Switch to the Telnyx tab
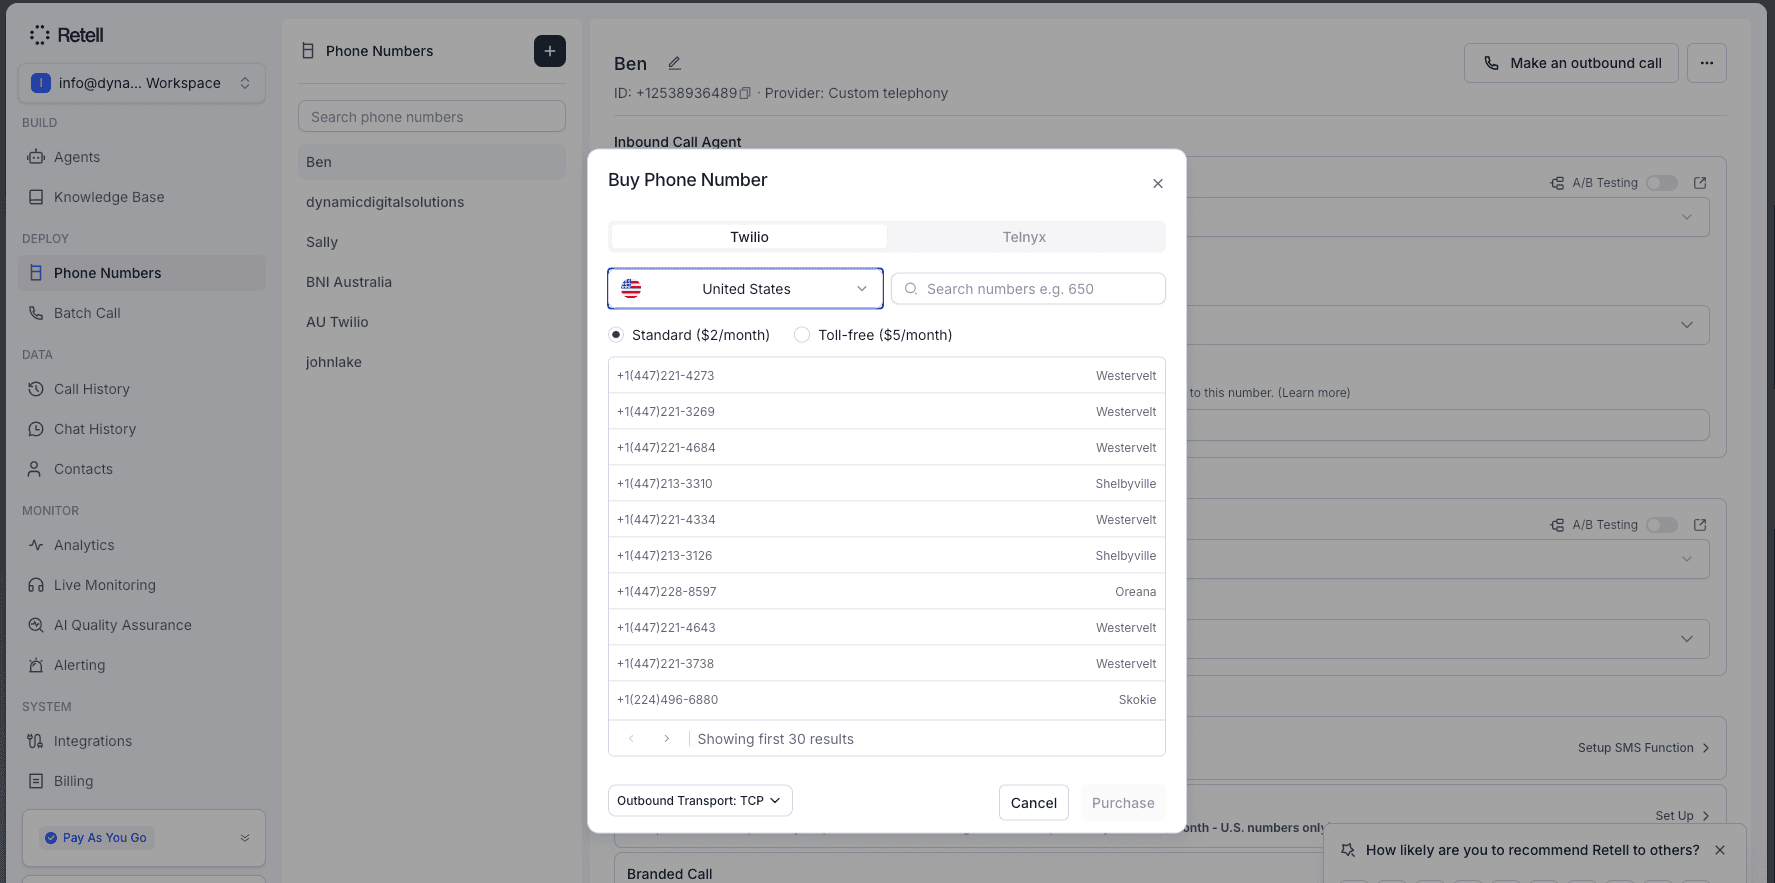This screenshot has height=883, width=1775. click(x=1024, y=237)
